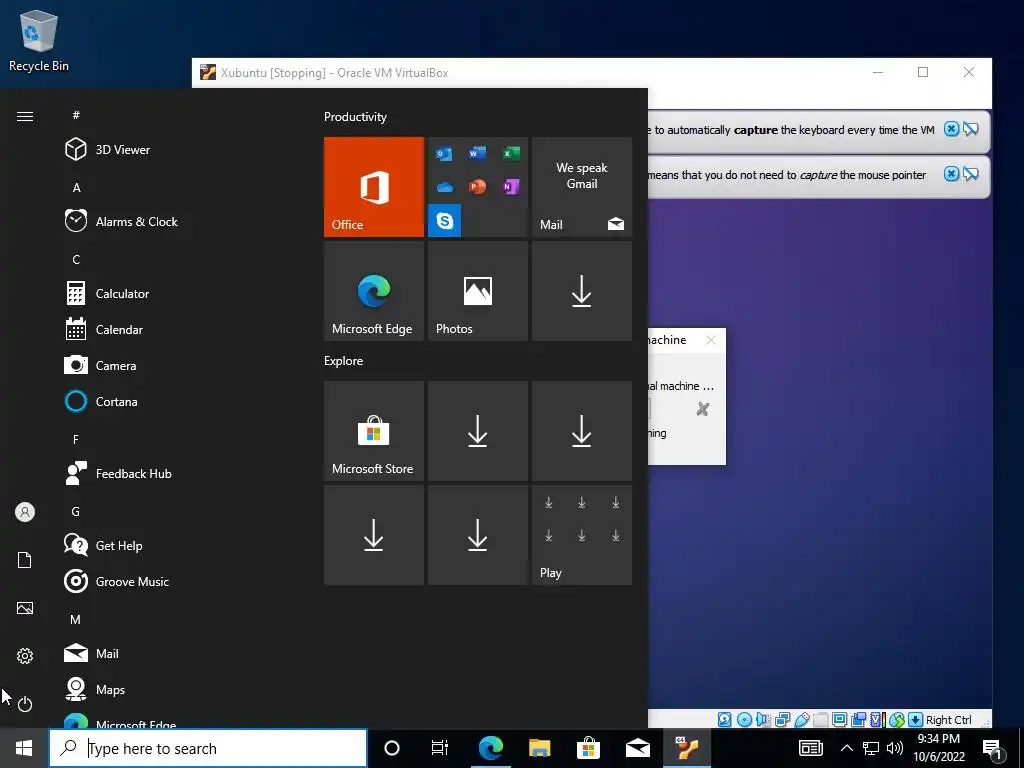The image size is (1024, 768).
Task: Dismiss the VirtualBox keyboard capture notification
Action: point(952,129)
